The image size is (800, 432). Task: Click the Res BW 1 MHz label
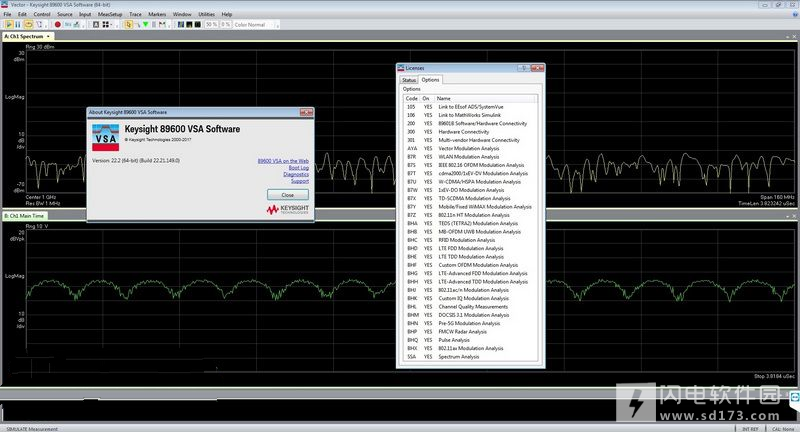[x=43, y=204]
